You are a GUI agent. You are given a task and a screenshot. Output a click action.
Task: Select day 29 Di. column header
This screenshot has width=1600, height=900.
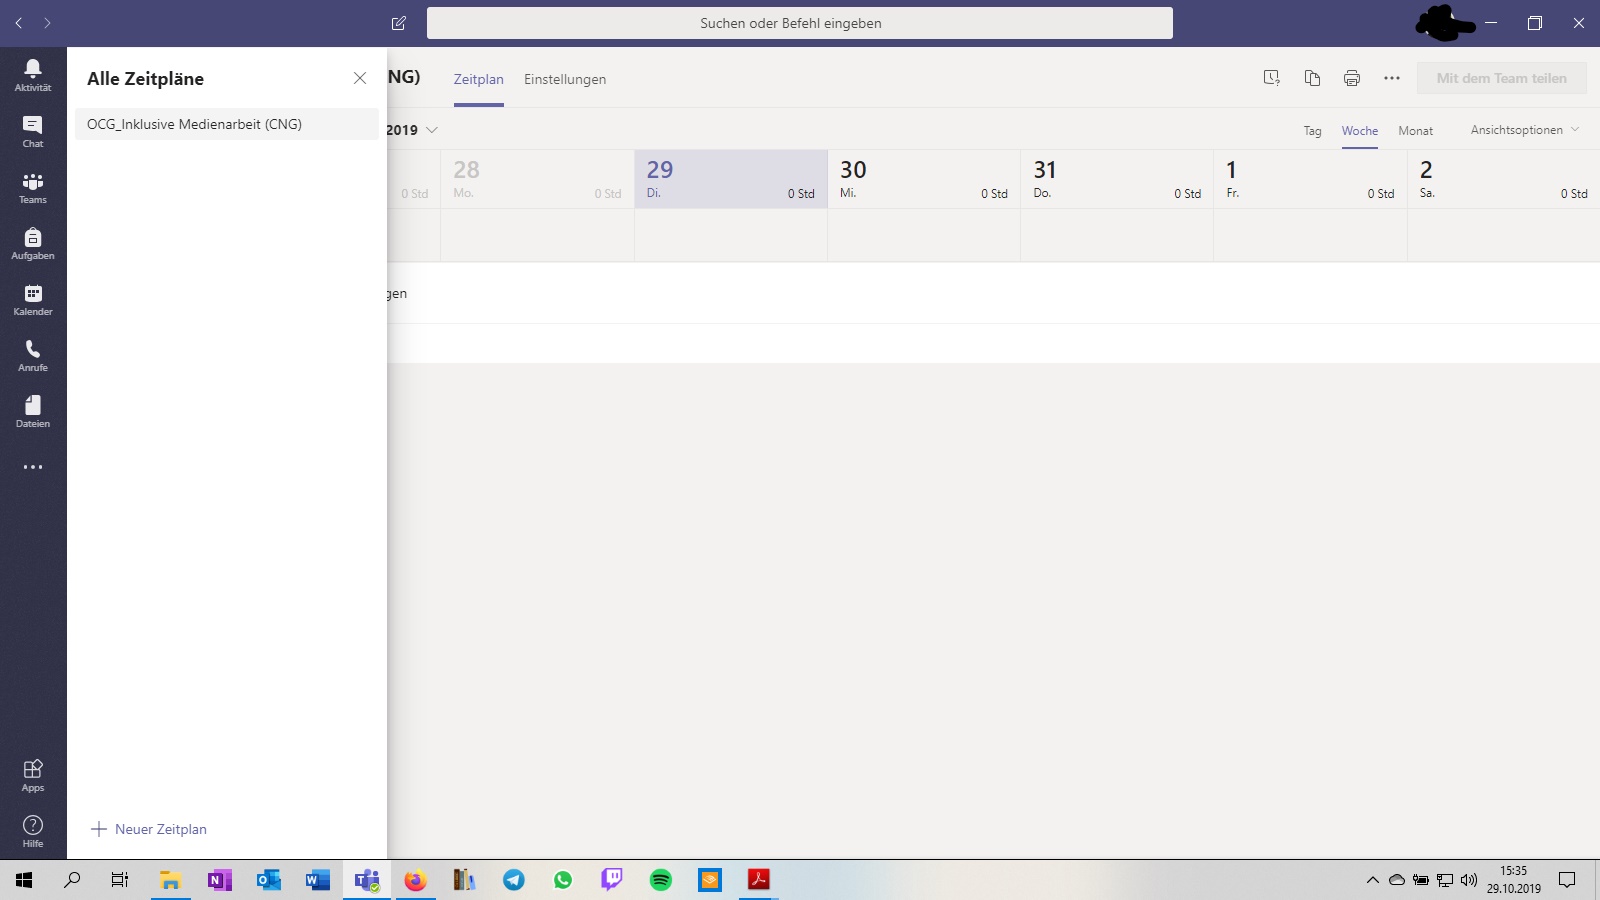pos(731,179)
